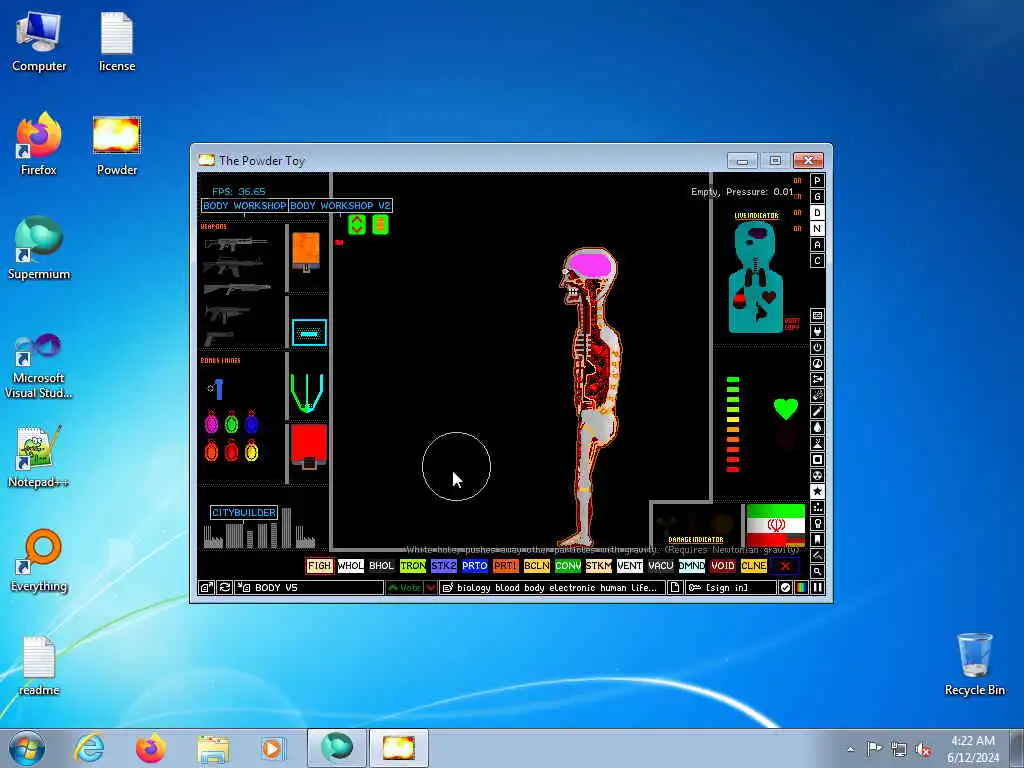Open the Everything search desktop shortcut

coord(39,561)
